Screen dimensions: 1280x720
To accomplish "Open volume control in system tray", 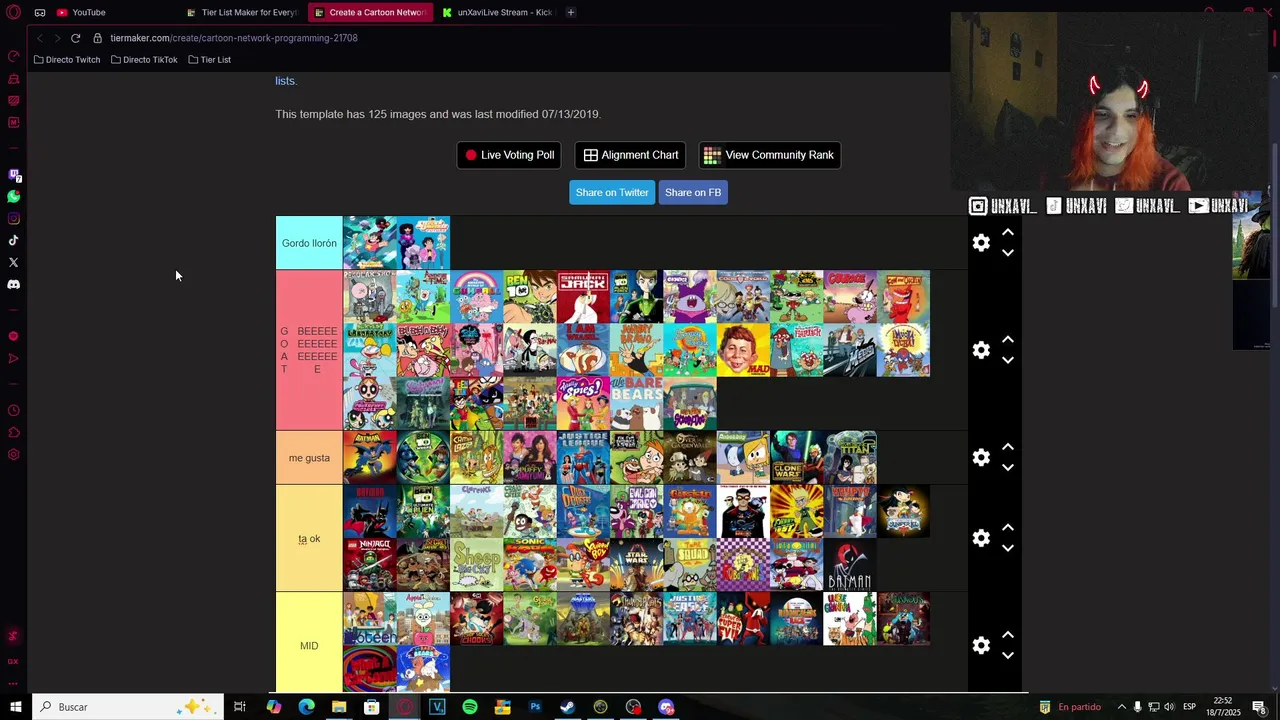I will pos(1169,707).
